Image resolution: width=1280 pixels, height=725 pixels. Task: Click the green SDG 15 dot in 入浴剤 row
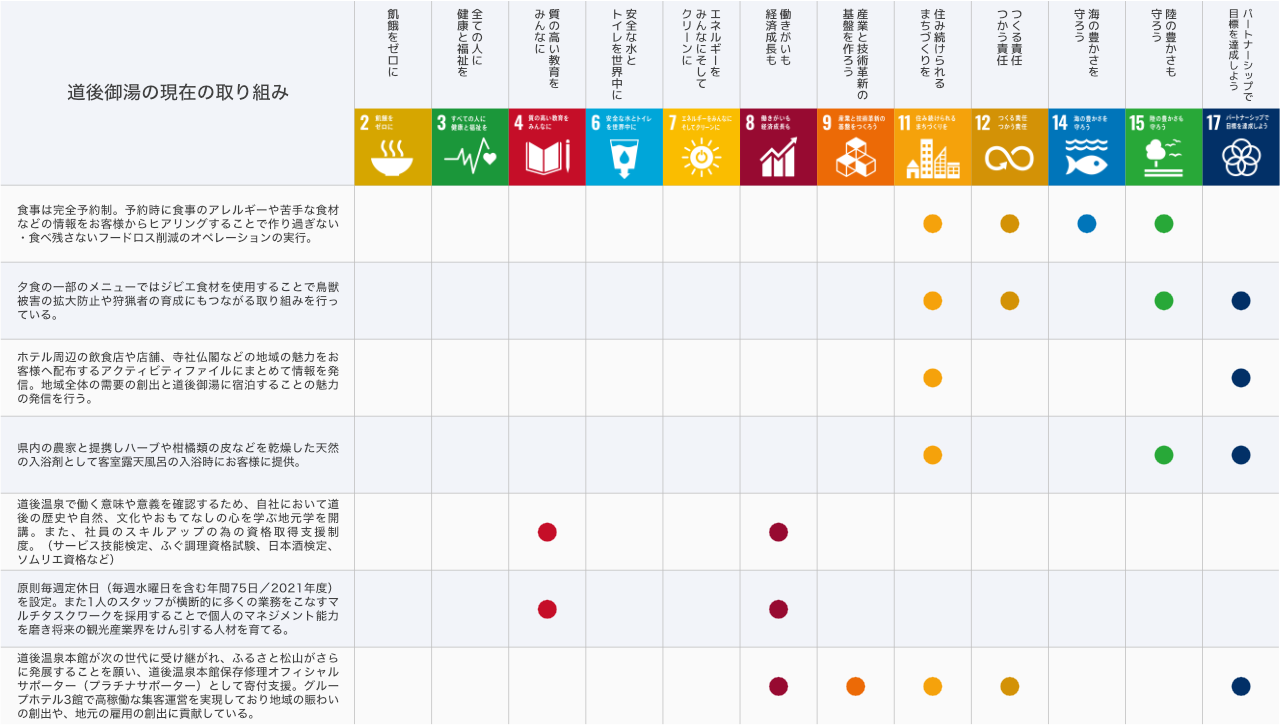[x=1164, y=455]
